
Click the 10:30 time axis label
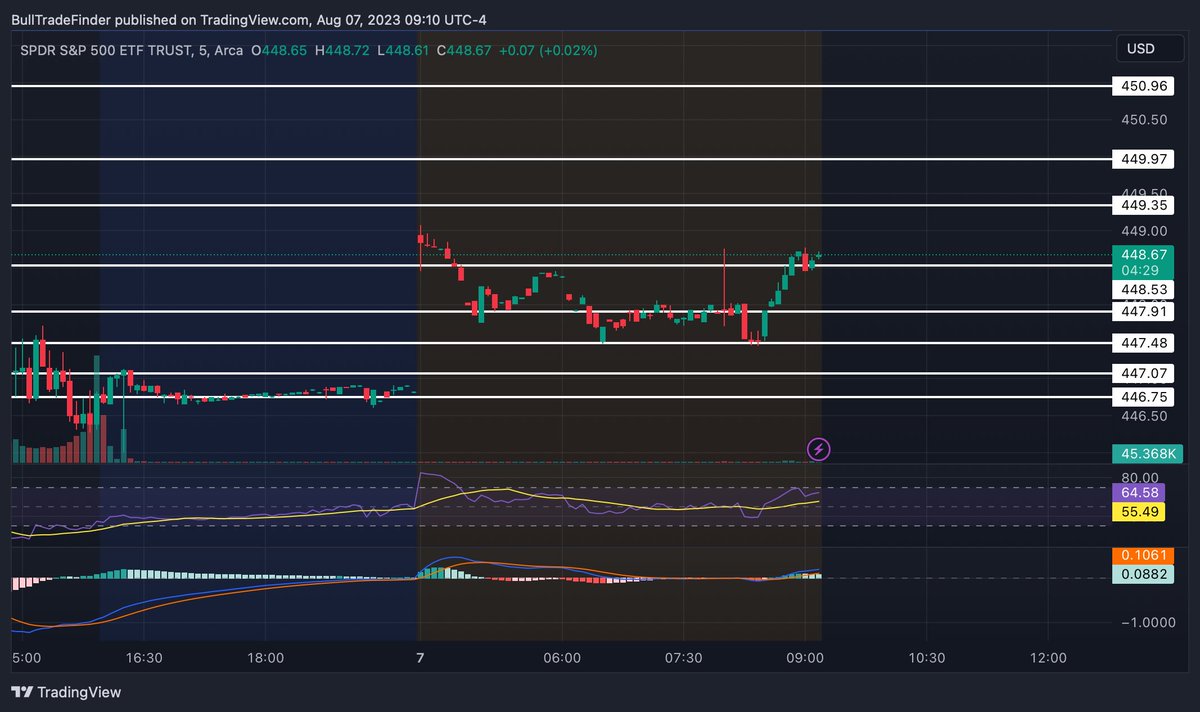pyautogui.click(x=927, y=657)
